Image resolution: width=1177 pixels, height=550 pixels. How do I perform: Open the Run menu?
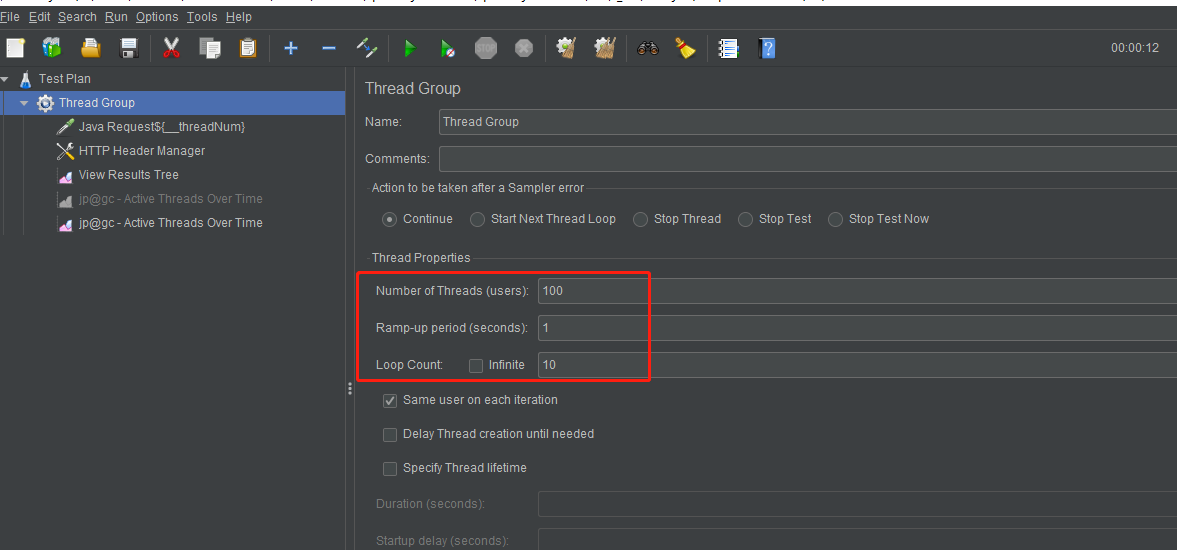click(x=116, y=17)
